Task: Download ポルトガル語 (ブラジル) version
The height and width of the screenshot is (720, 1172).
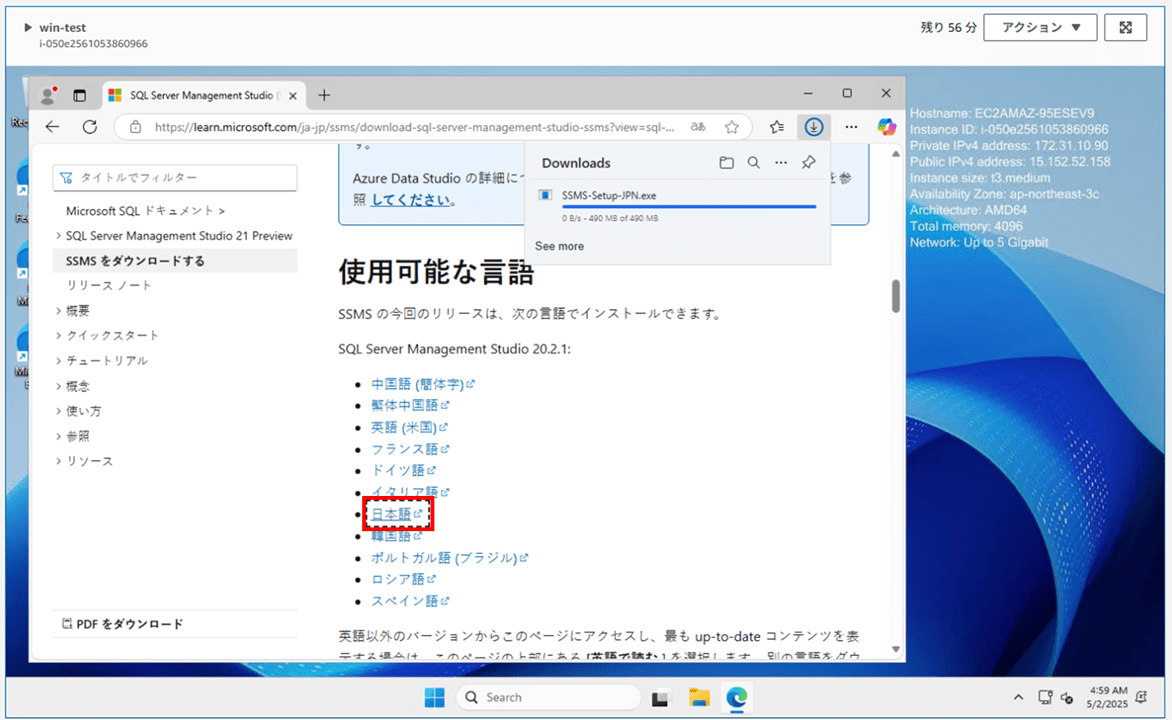Action: click(449, 558)
